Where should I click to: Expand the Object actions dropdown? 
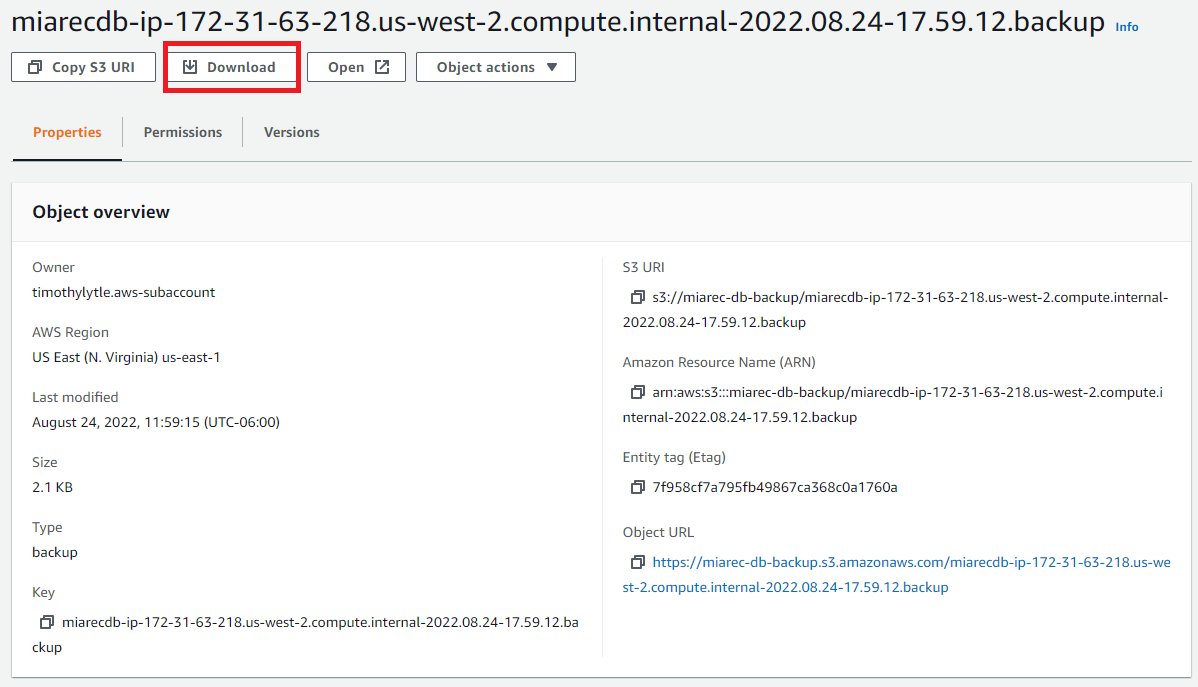[496, 67]
